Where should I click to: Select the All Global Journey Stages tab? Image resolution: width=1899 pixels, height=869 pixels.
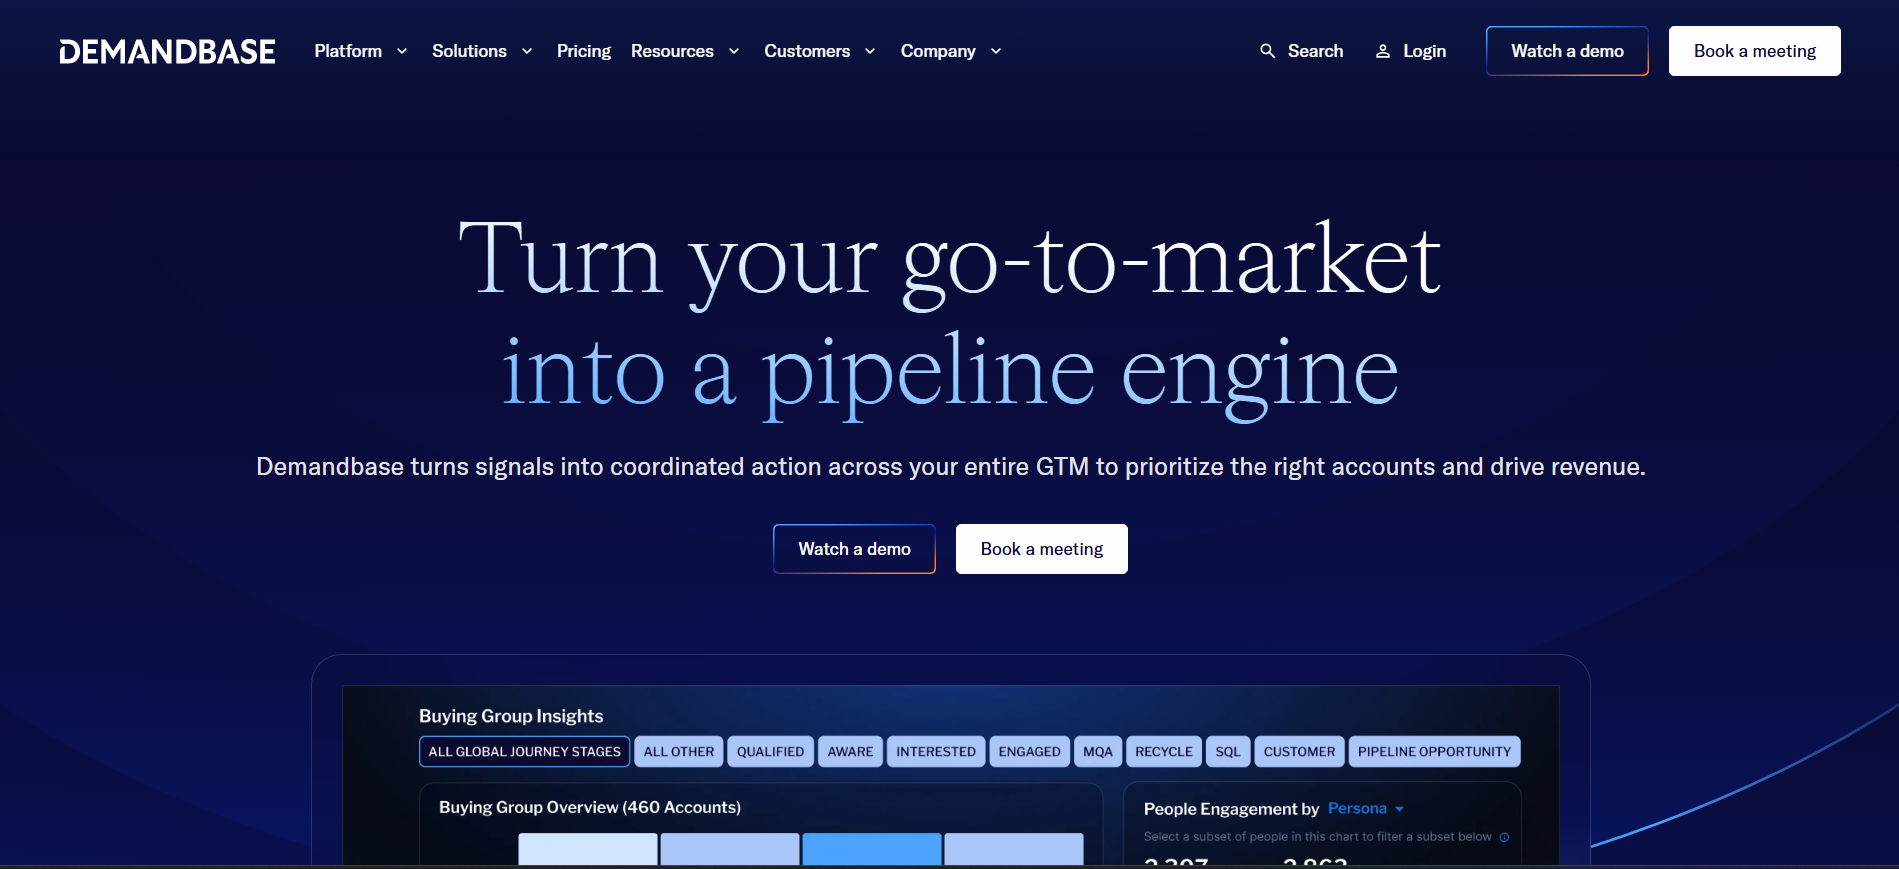click(525, 752)
